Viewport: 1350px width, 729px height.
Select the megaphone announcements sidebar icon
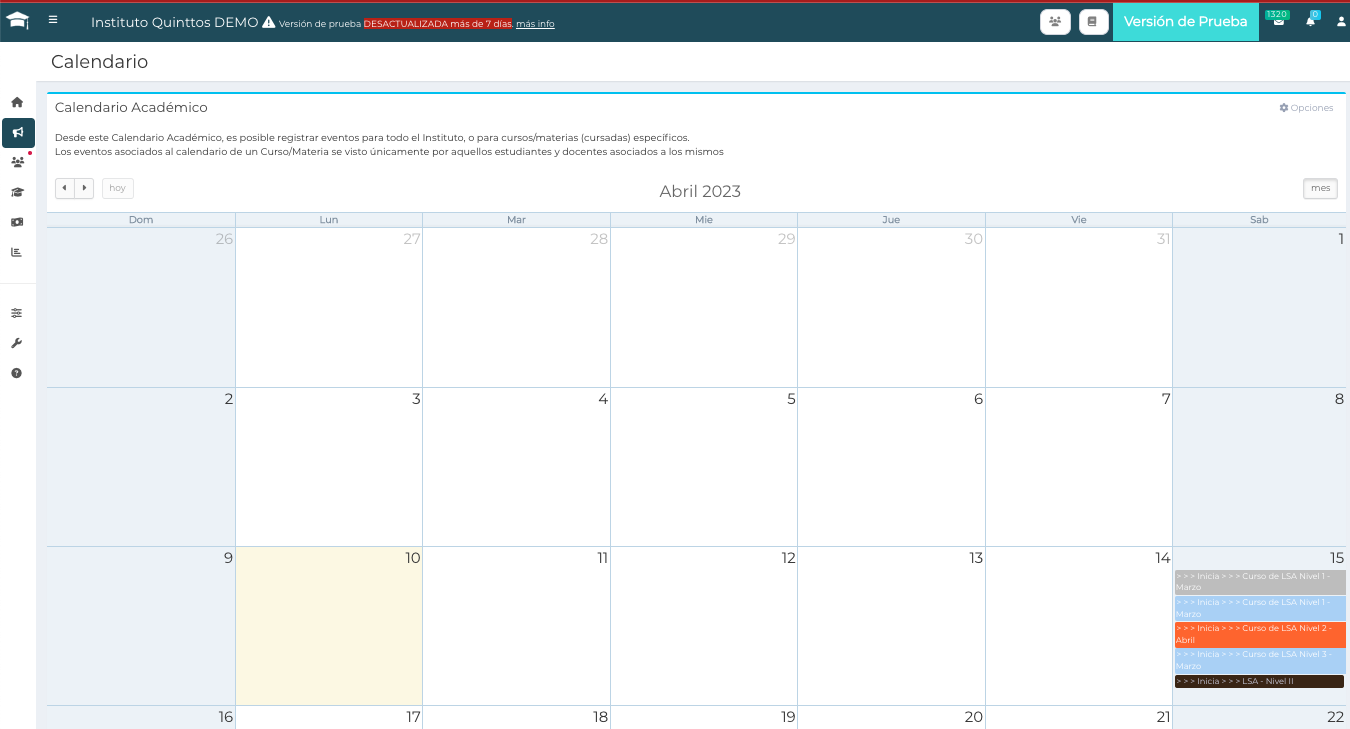[18, 132]
